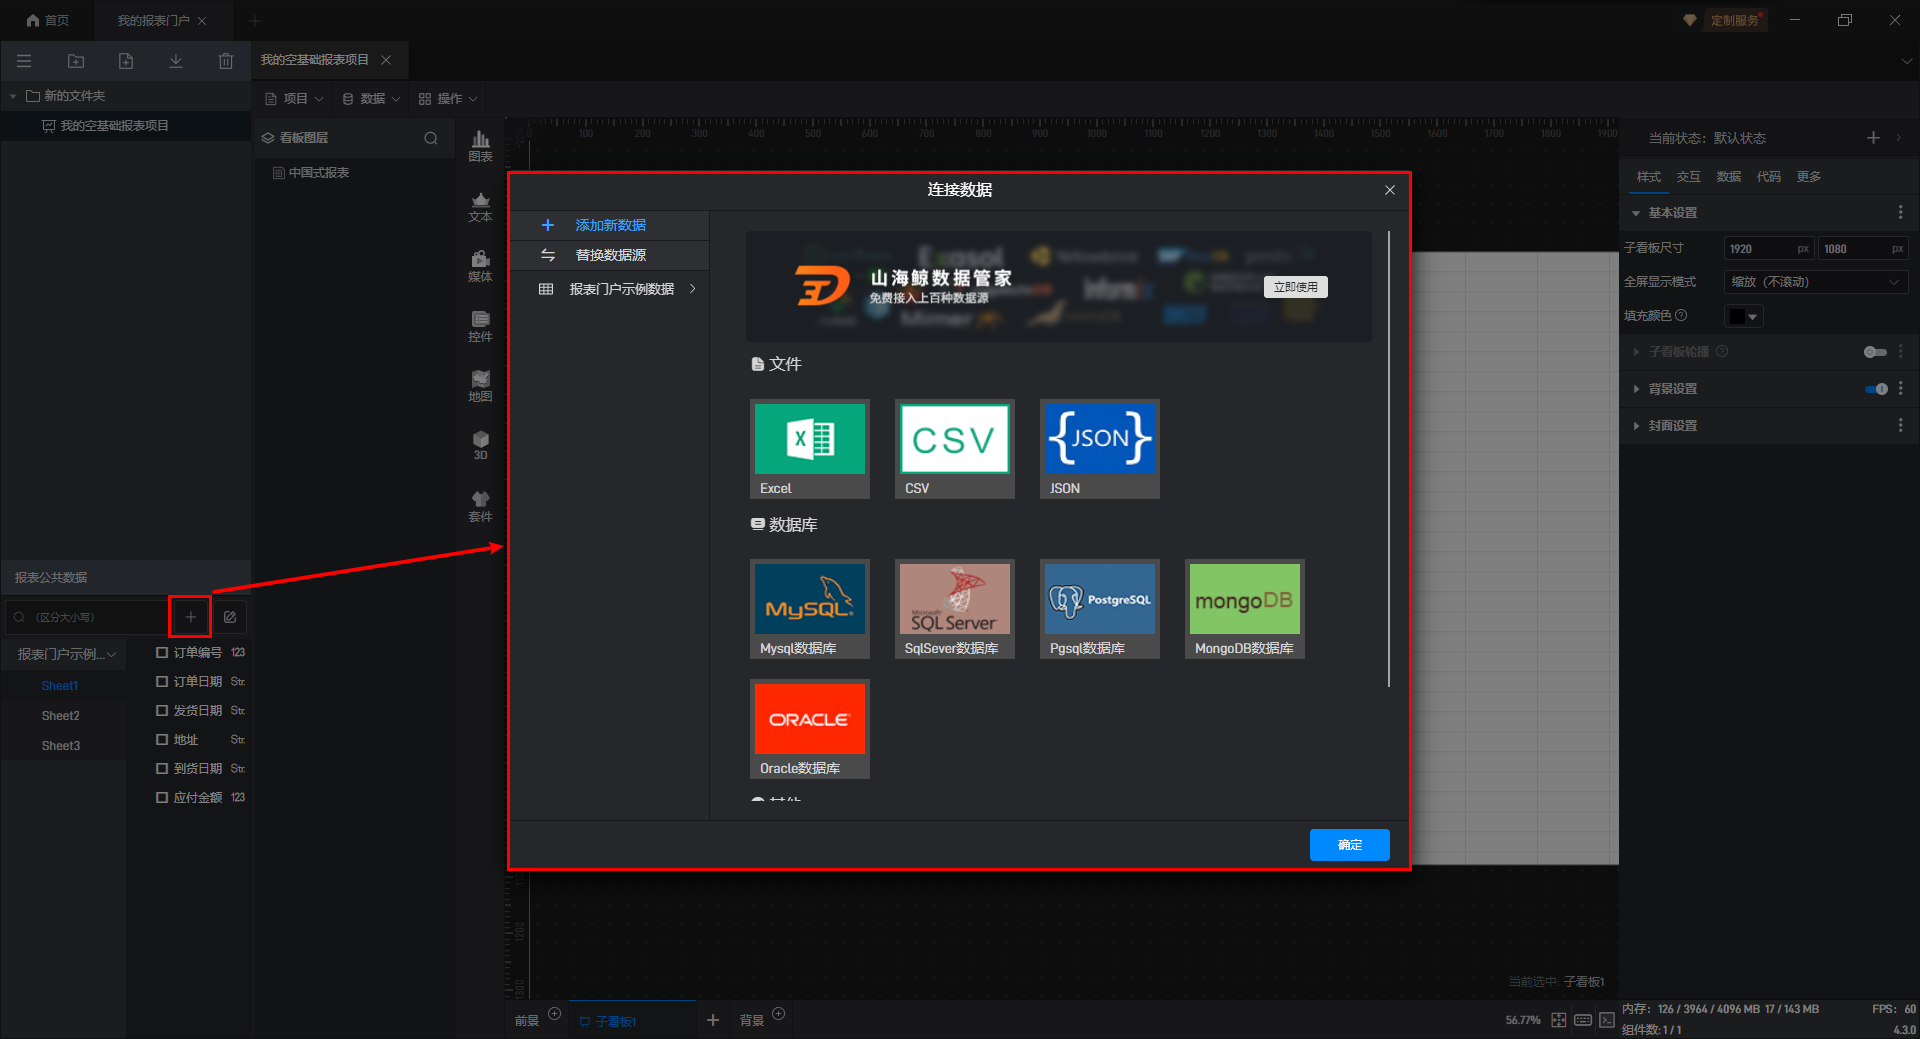Check the 发货日期 field checkbox
This screenshot has width=1920, height=1039.
tap(162, 711)
